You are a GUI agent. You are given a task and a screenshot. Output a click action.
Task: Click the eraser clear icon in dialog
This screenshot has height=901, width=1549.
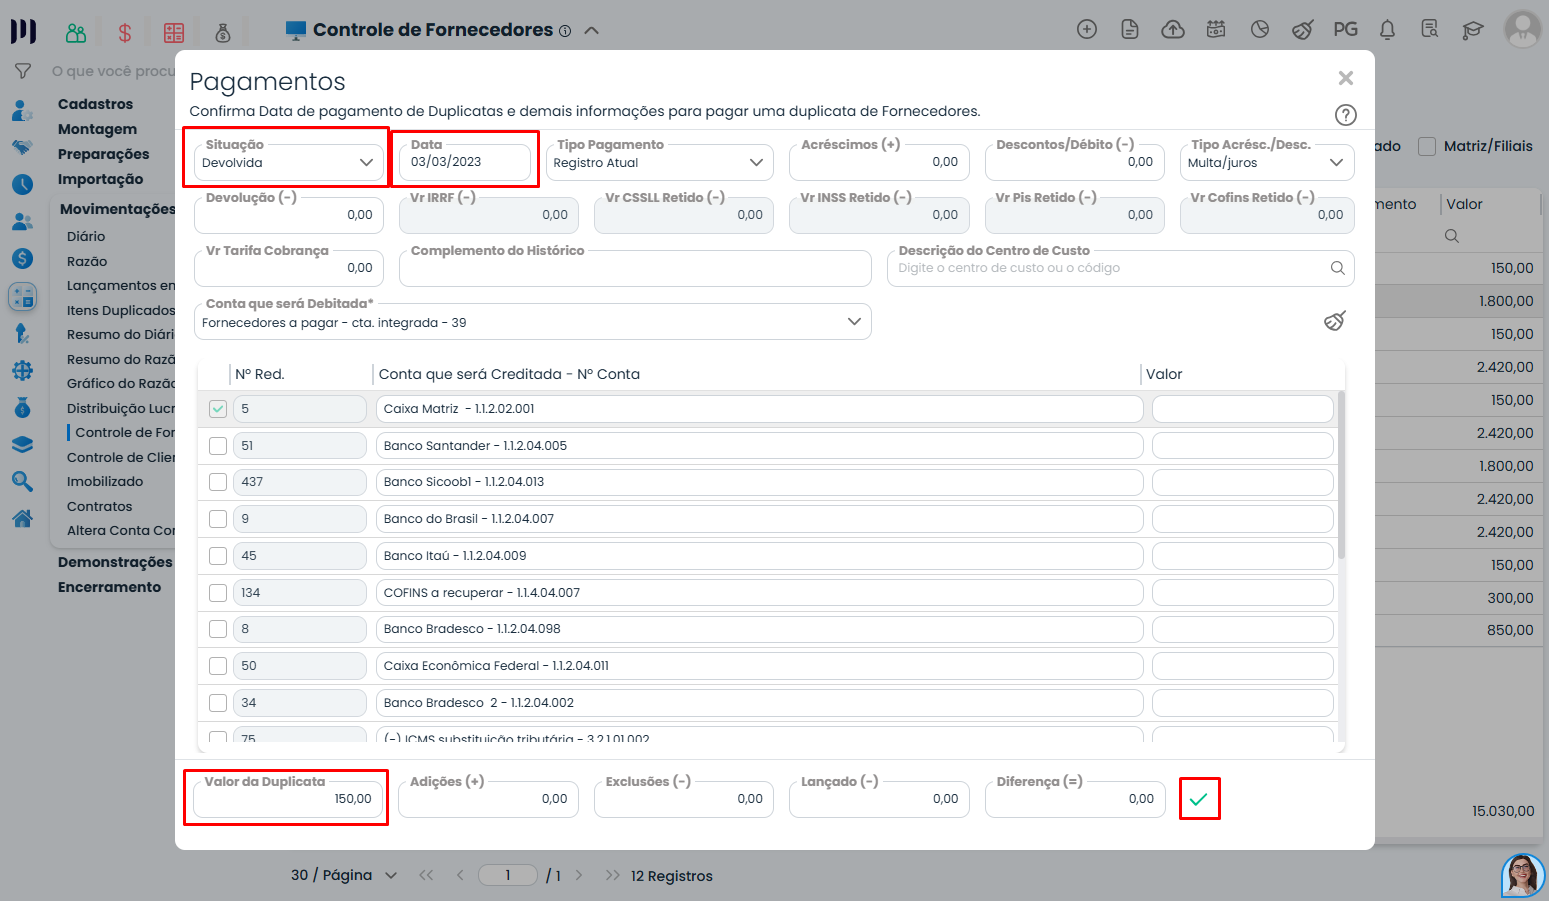click(x=1334, y=321)
